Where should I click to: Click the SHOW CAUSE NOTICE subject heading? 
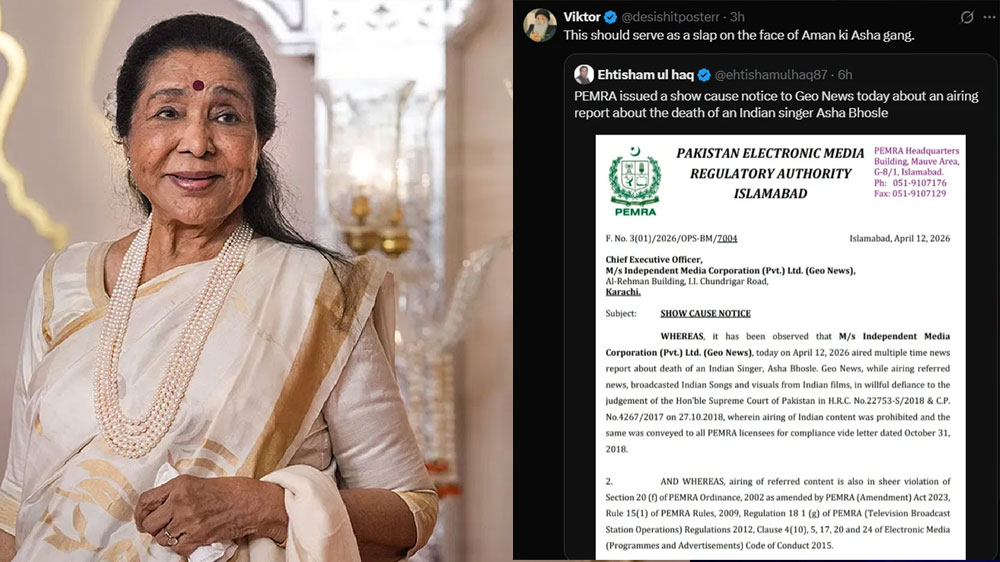pyautogui.click(x=705, y=313)
